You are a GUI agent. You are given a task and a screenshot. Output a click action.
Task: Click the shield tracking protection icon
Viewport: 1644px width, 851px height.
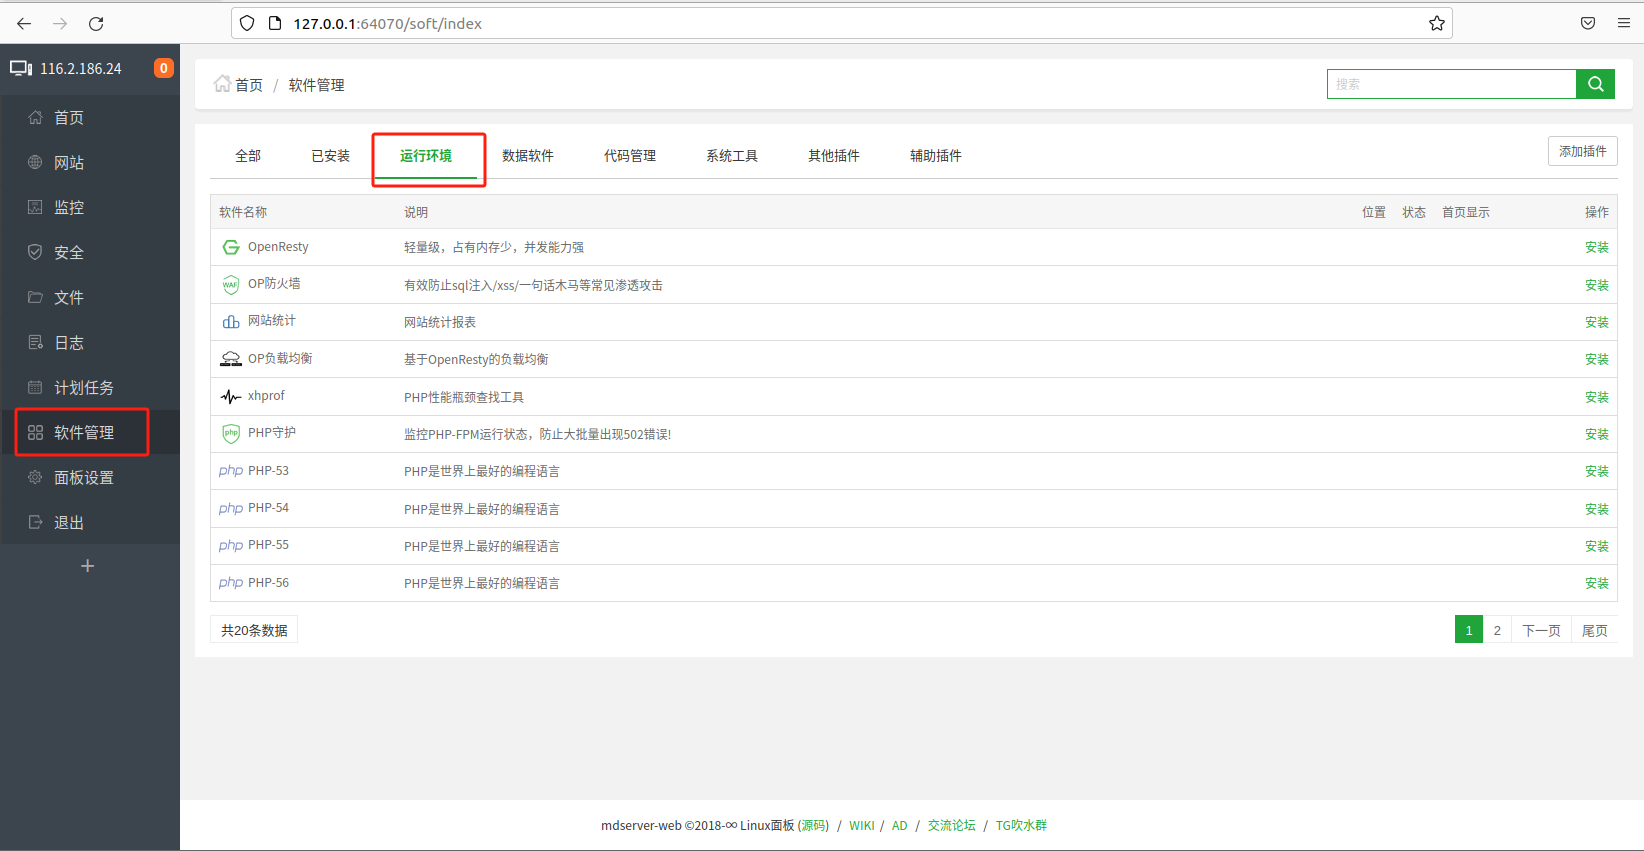(247, 23)
